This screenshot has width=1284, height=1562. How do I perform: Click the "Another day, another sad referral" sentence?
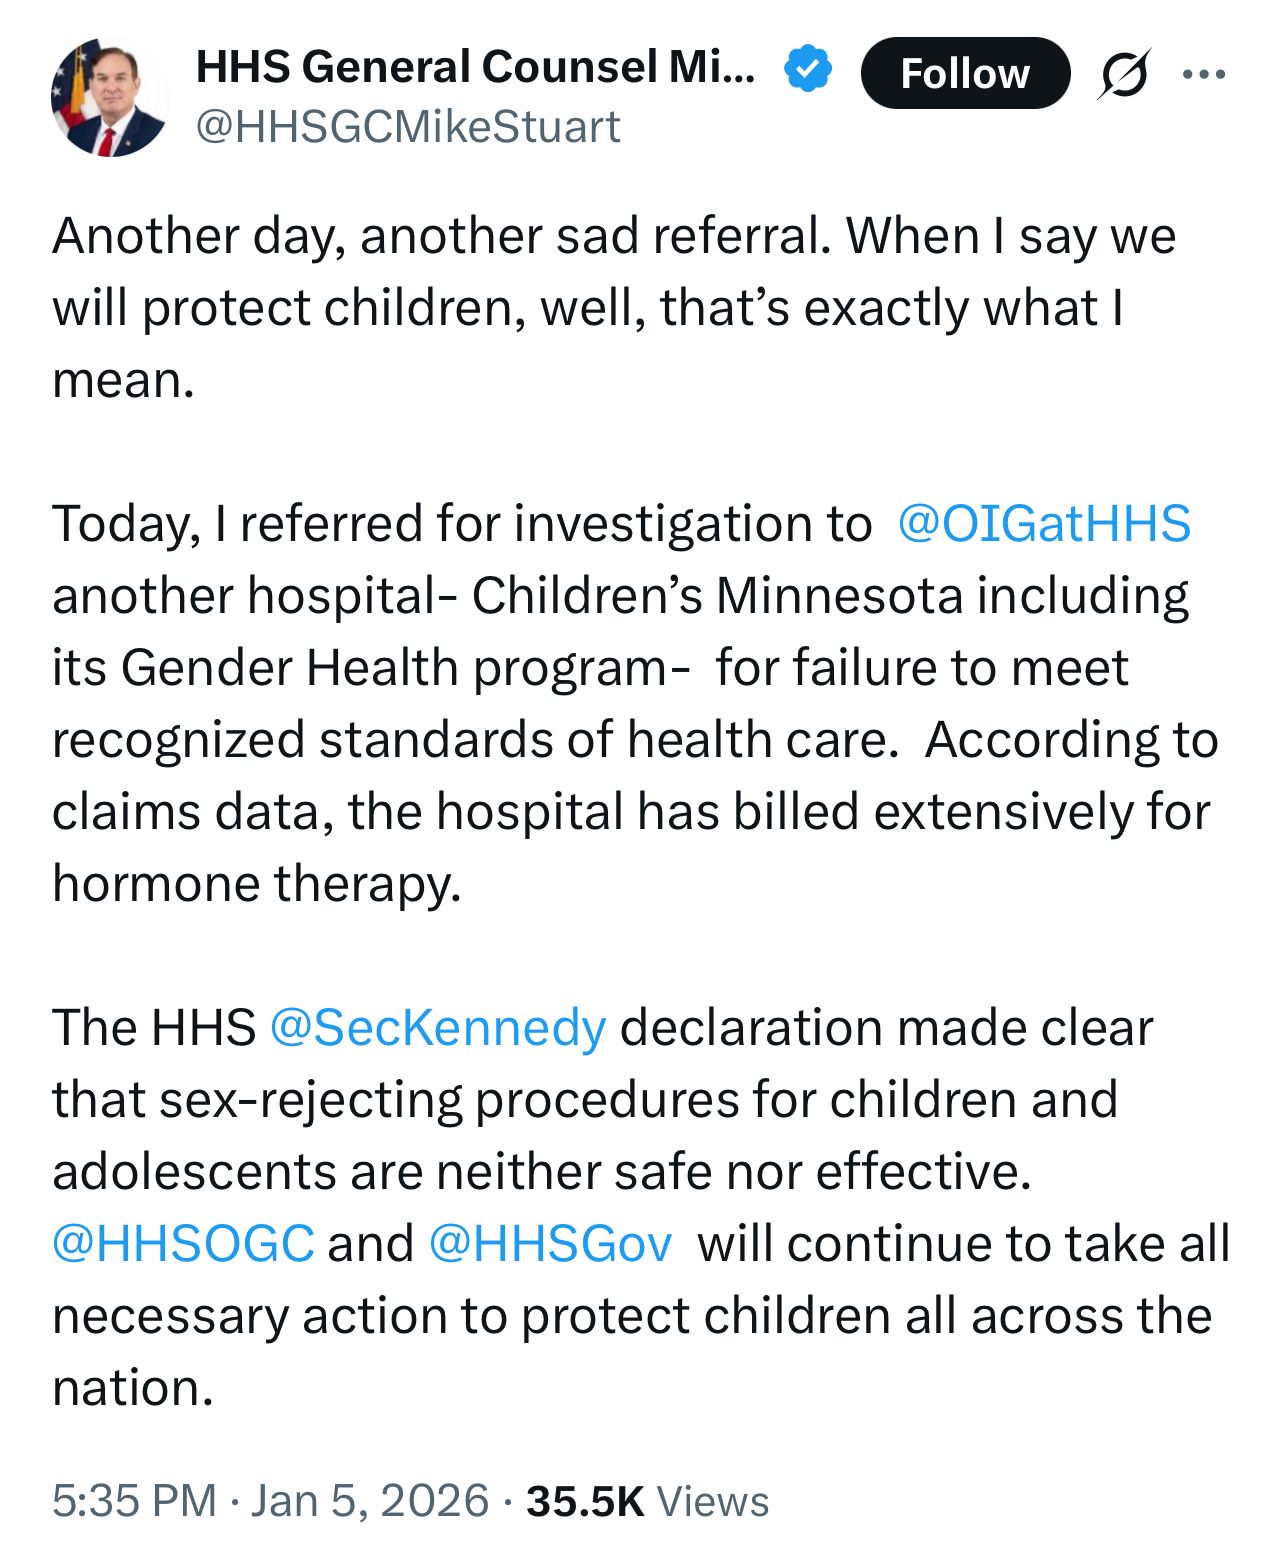440,237
